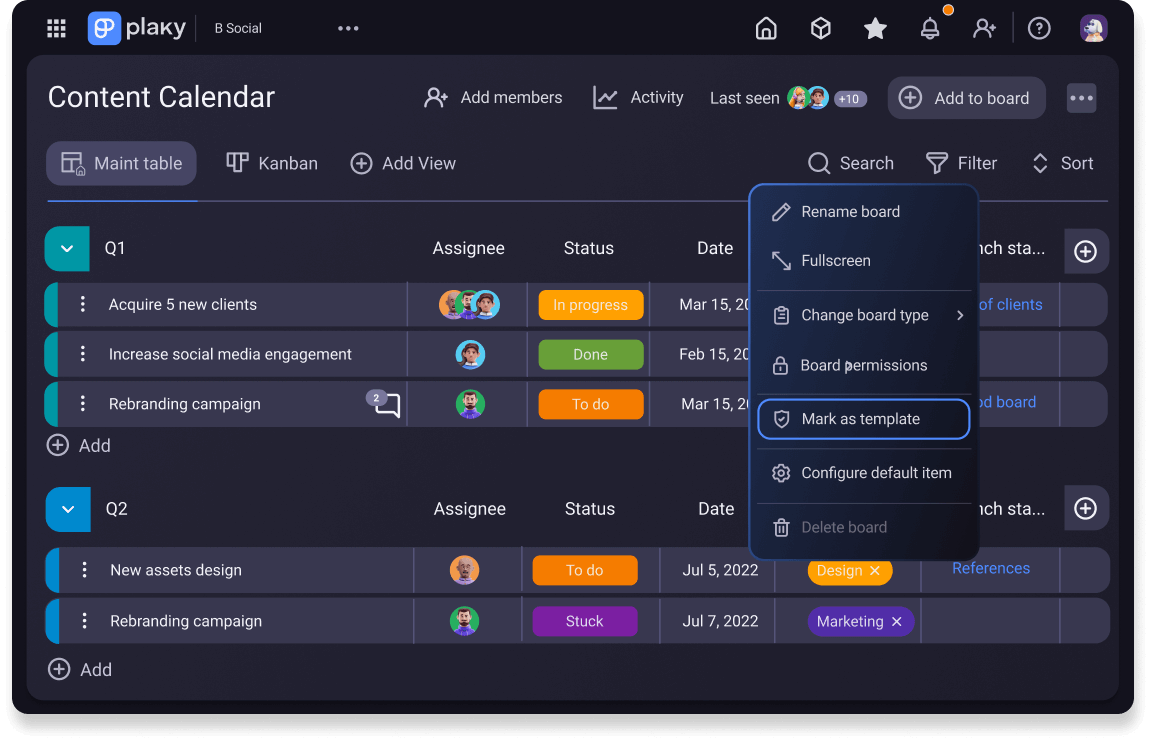Open comments bubble on Rebranding campaign
Image resolution: width=1150 pixels, height=741 pixels.
click(386, 405)
